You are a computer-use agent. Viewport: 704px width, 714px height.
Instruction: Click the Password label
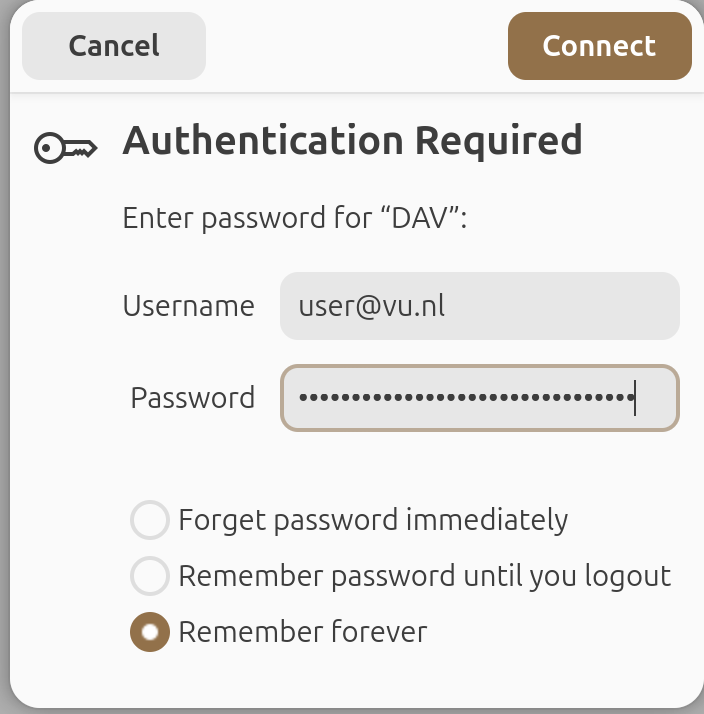192,398
